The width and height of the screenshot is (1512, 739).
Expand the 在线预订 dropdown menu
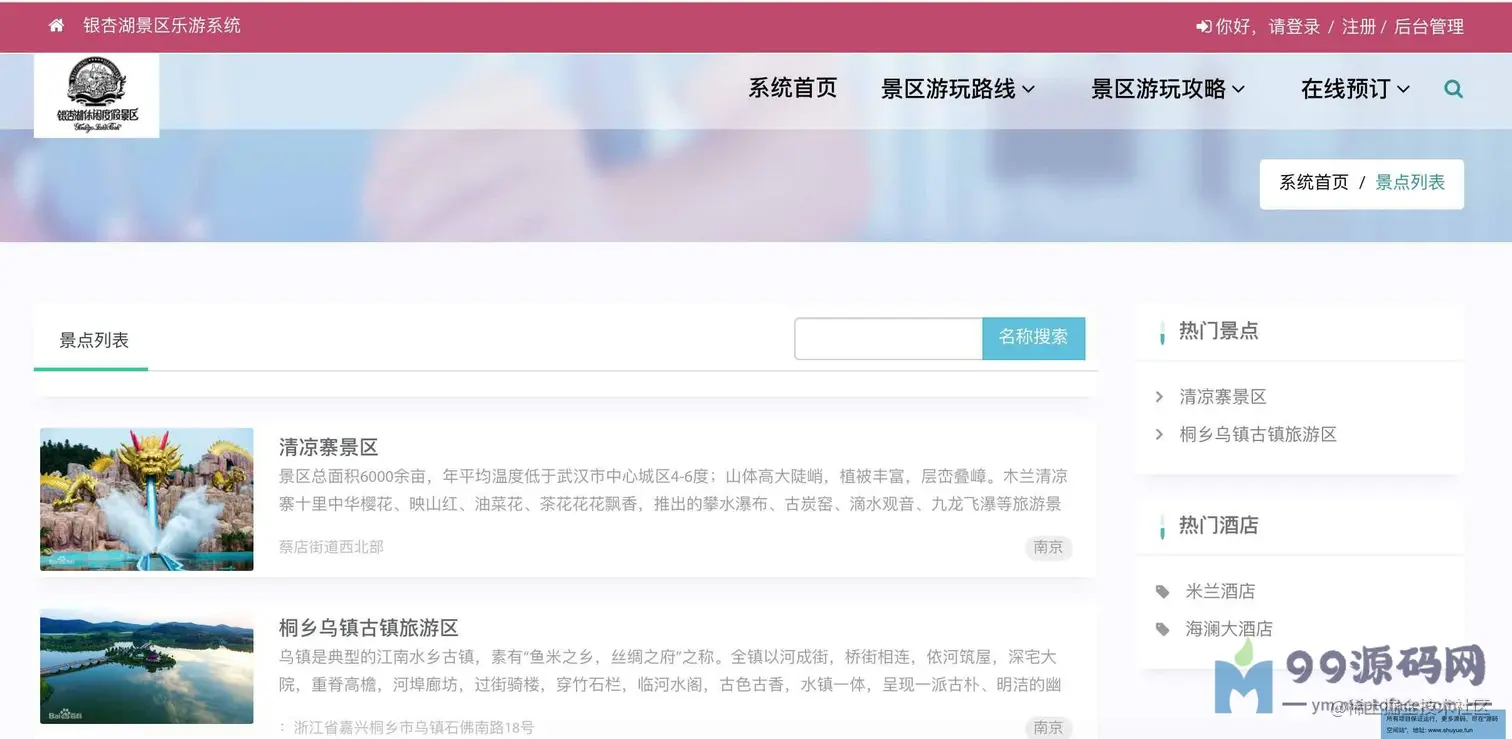(1355, 89)
